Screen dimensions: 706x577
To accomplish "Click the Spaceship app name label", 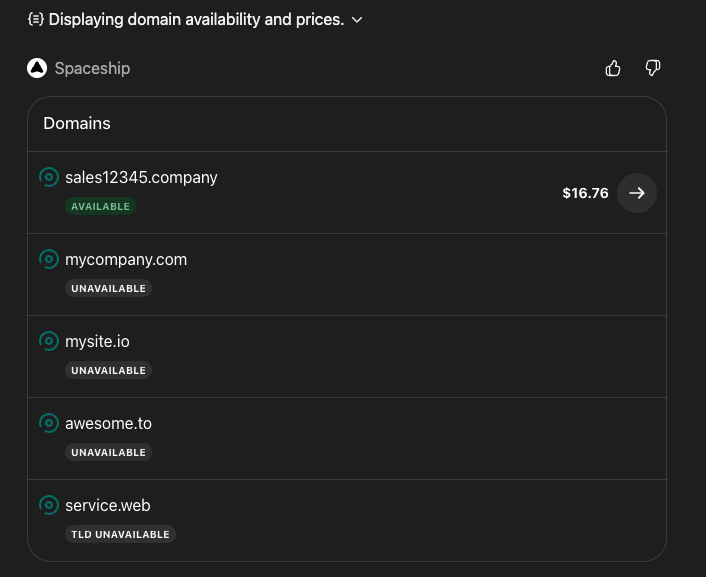I will (x=92, y=68).
